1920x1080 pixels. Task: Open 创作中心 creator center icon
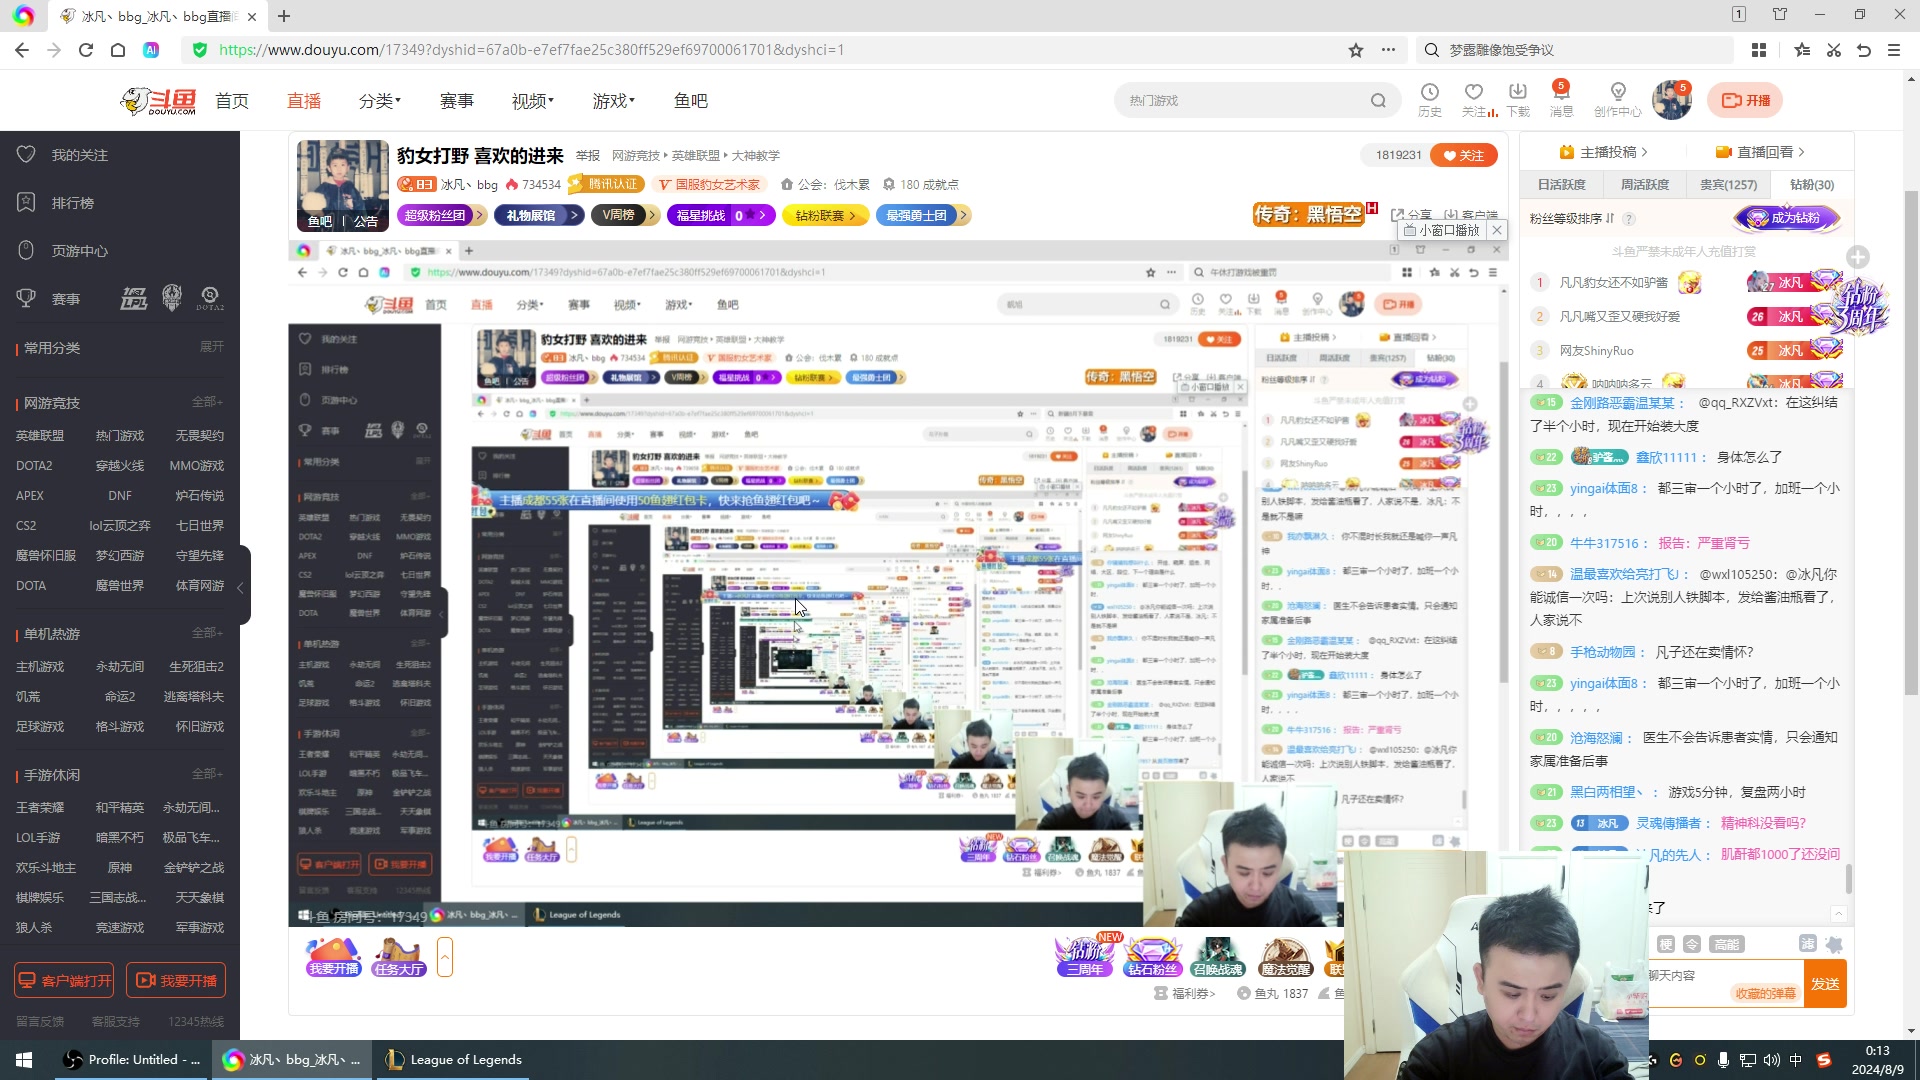click(1618, 100)
